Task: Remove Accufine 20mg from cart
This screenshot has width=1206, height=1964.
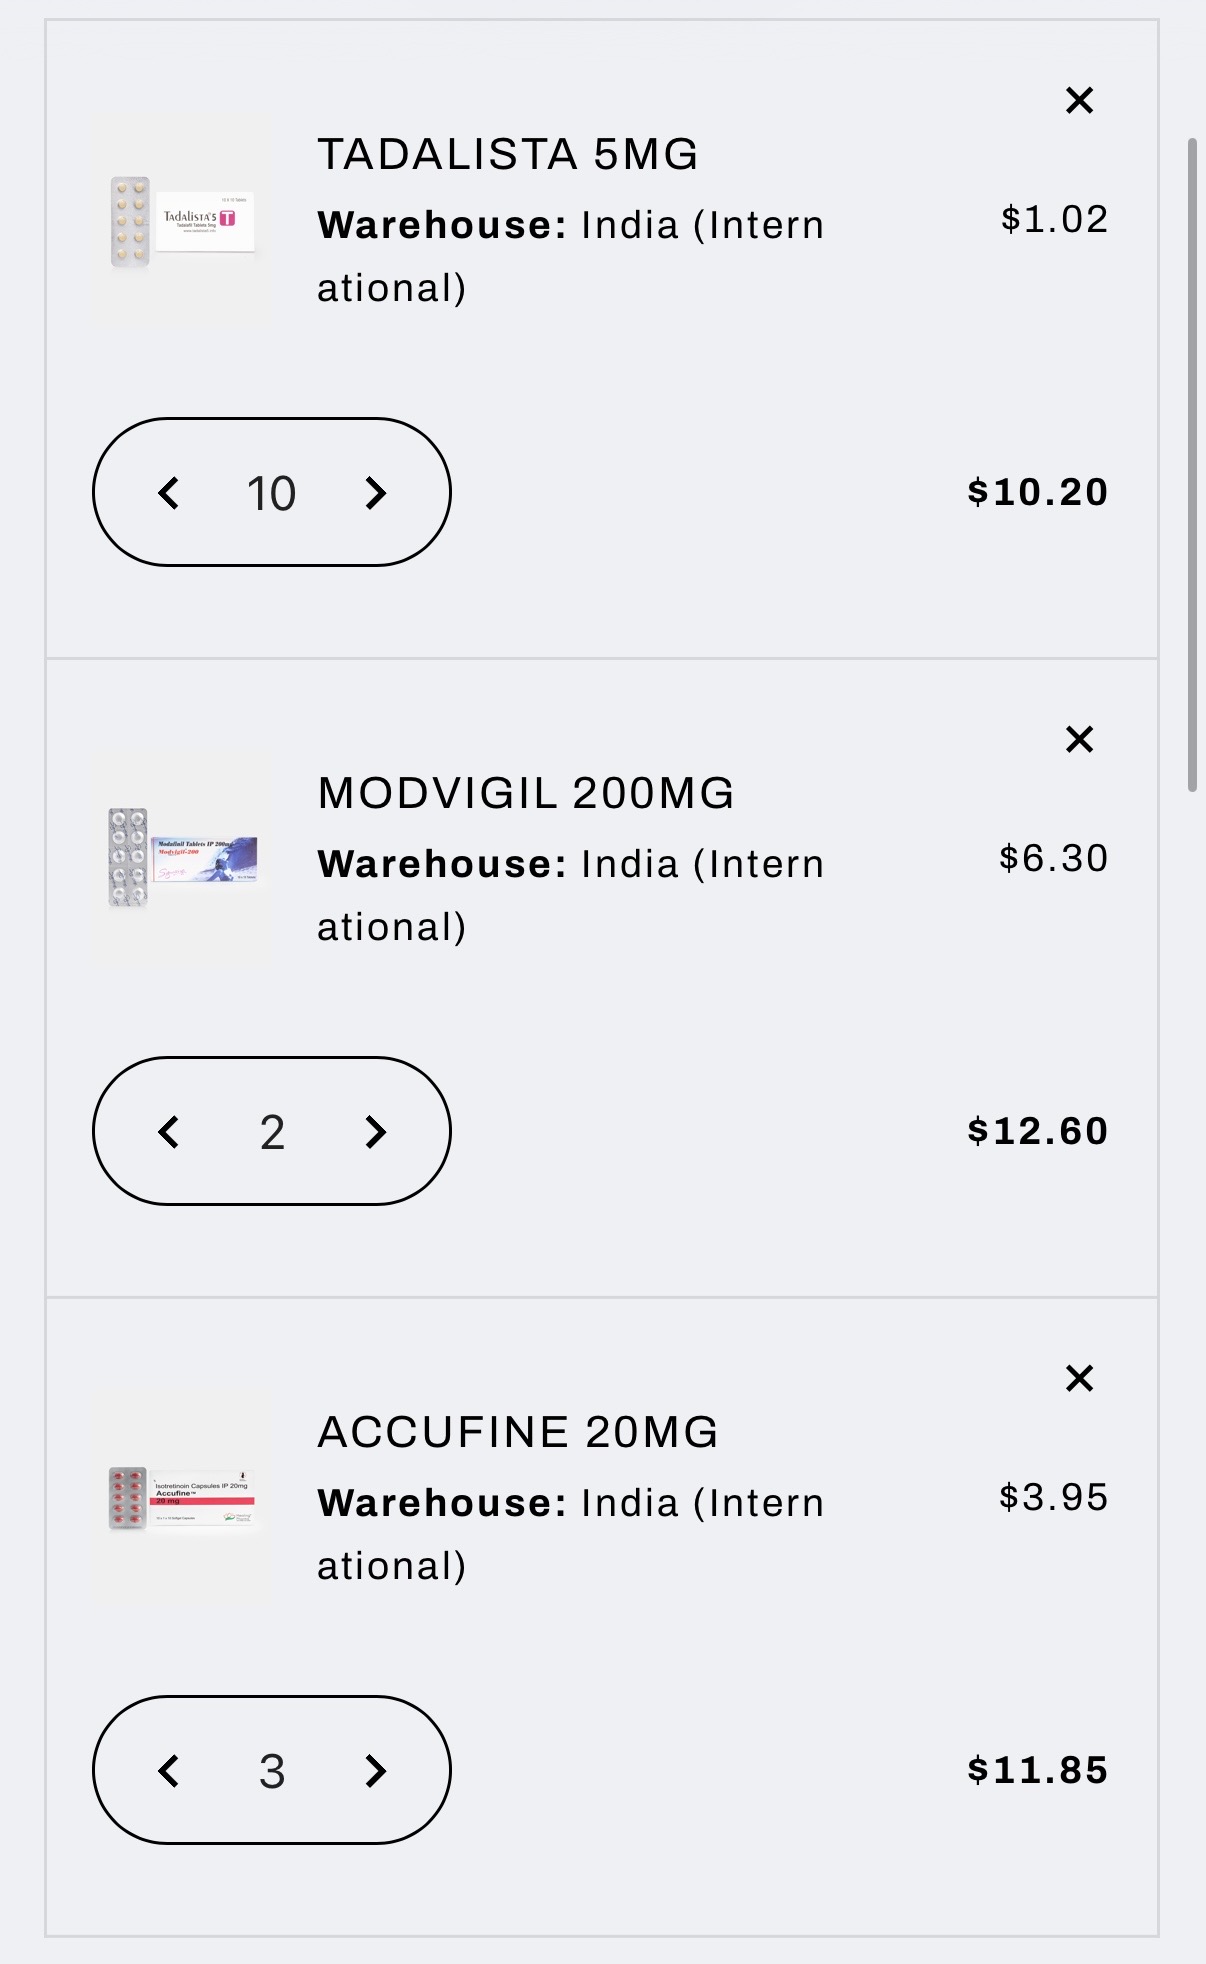Action: (1079, 1378)
